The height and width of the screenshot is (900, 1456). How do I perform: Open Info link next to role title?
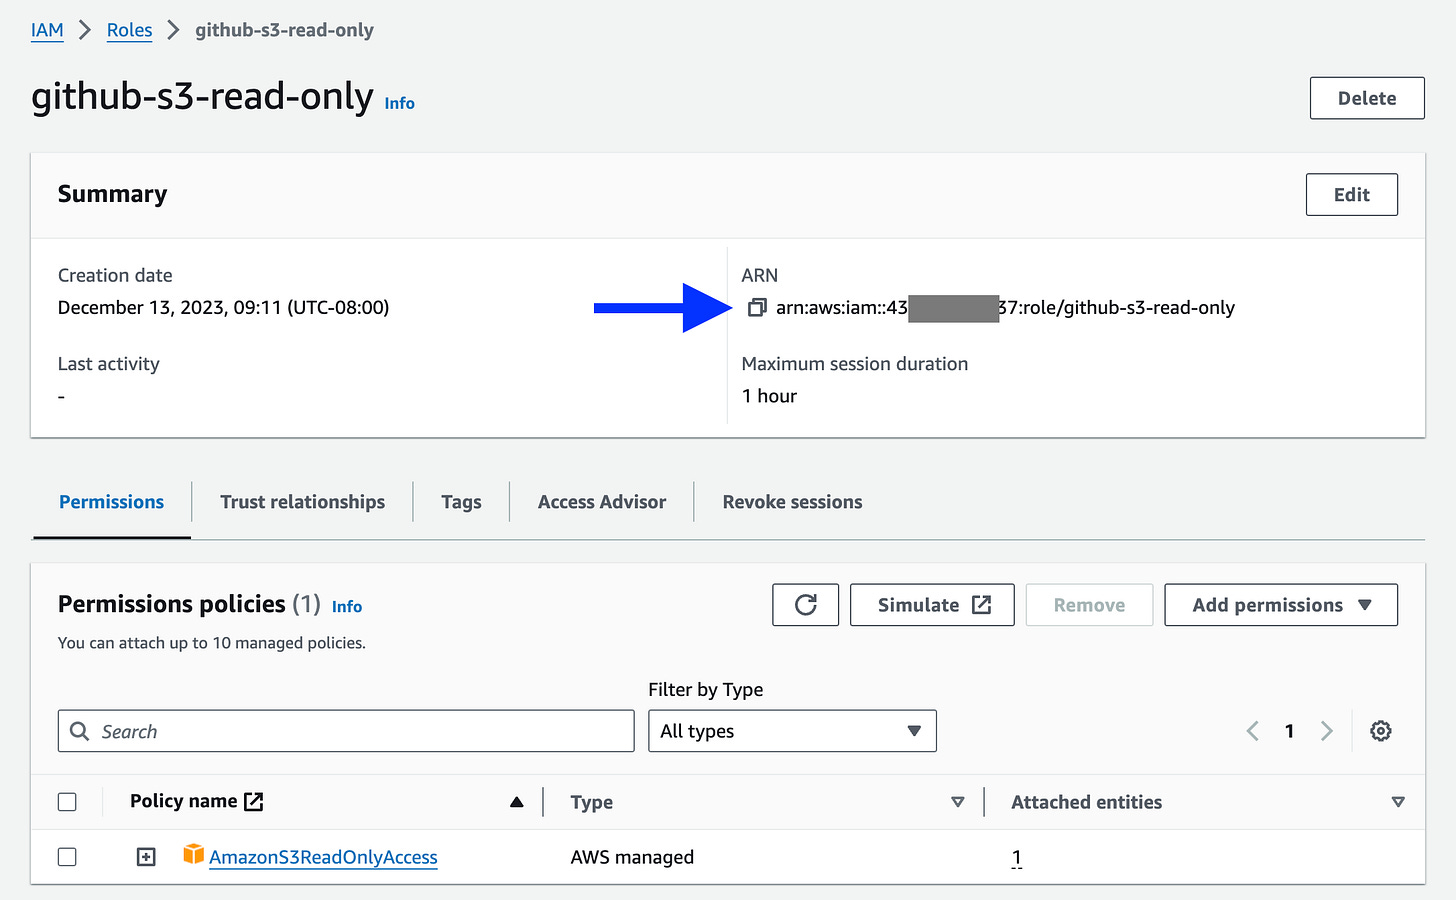click(x=399, y=103)
